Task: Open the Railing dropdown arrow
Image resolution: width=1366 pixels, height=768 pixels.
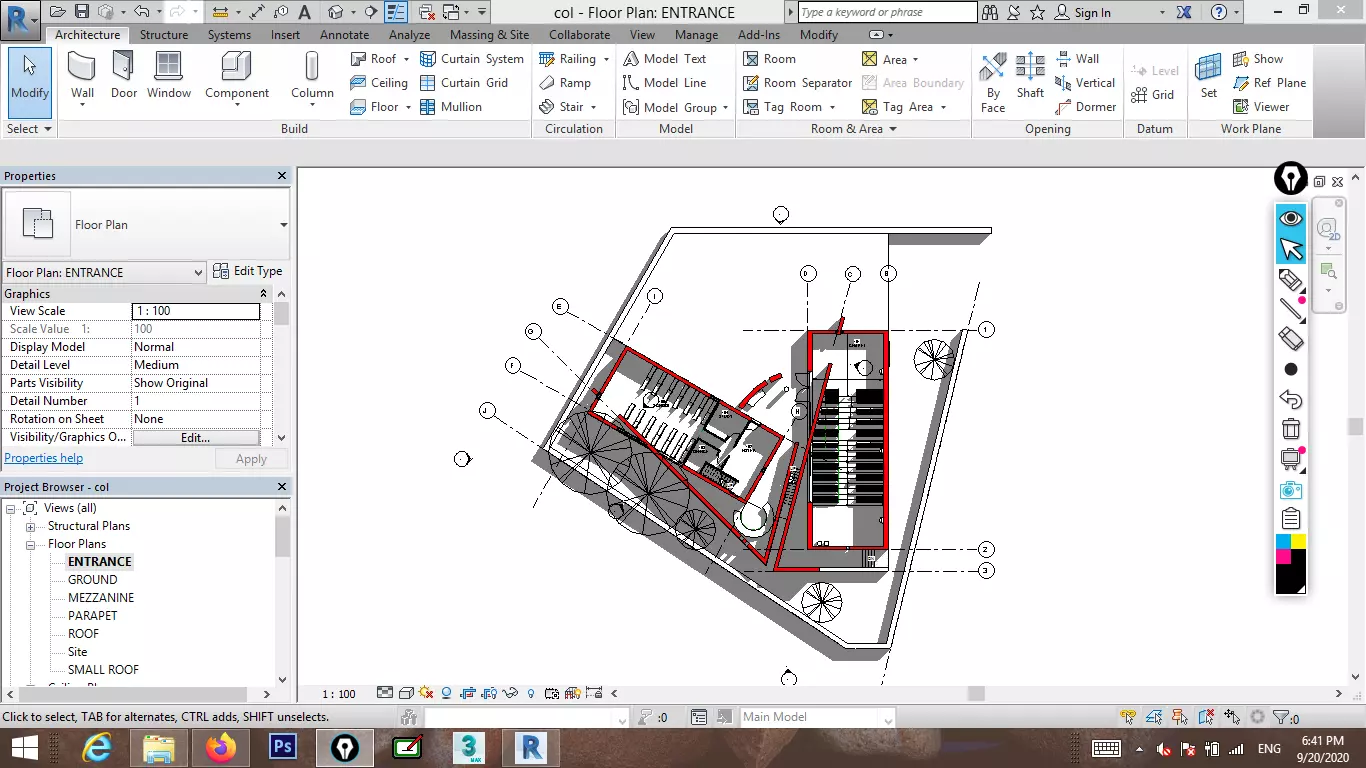Action: (x=606, y=59)
